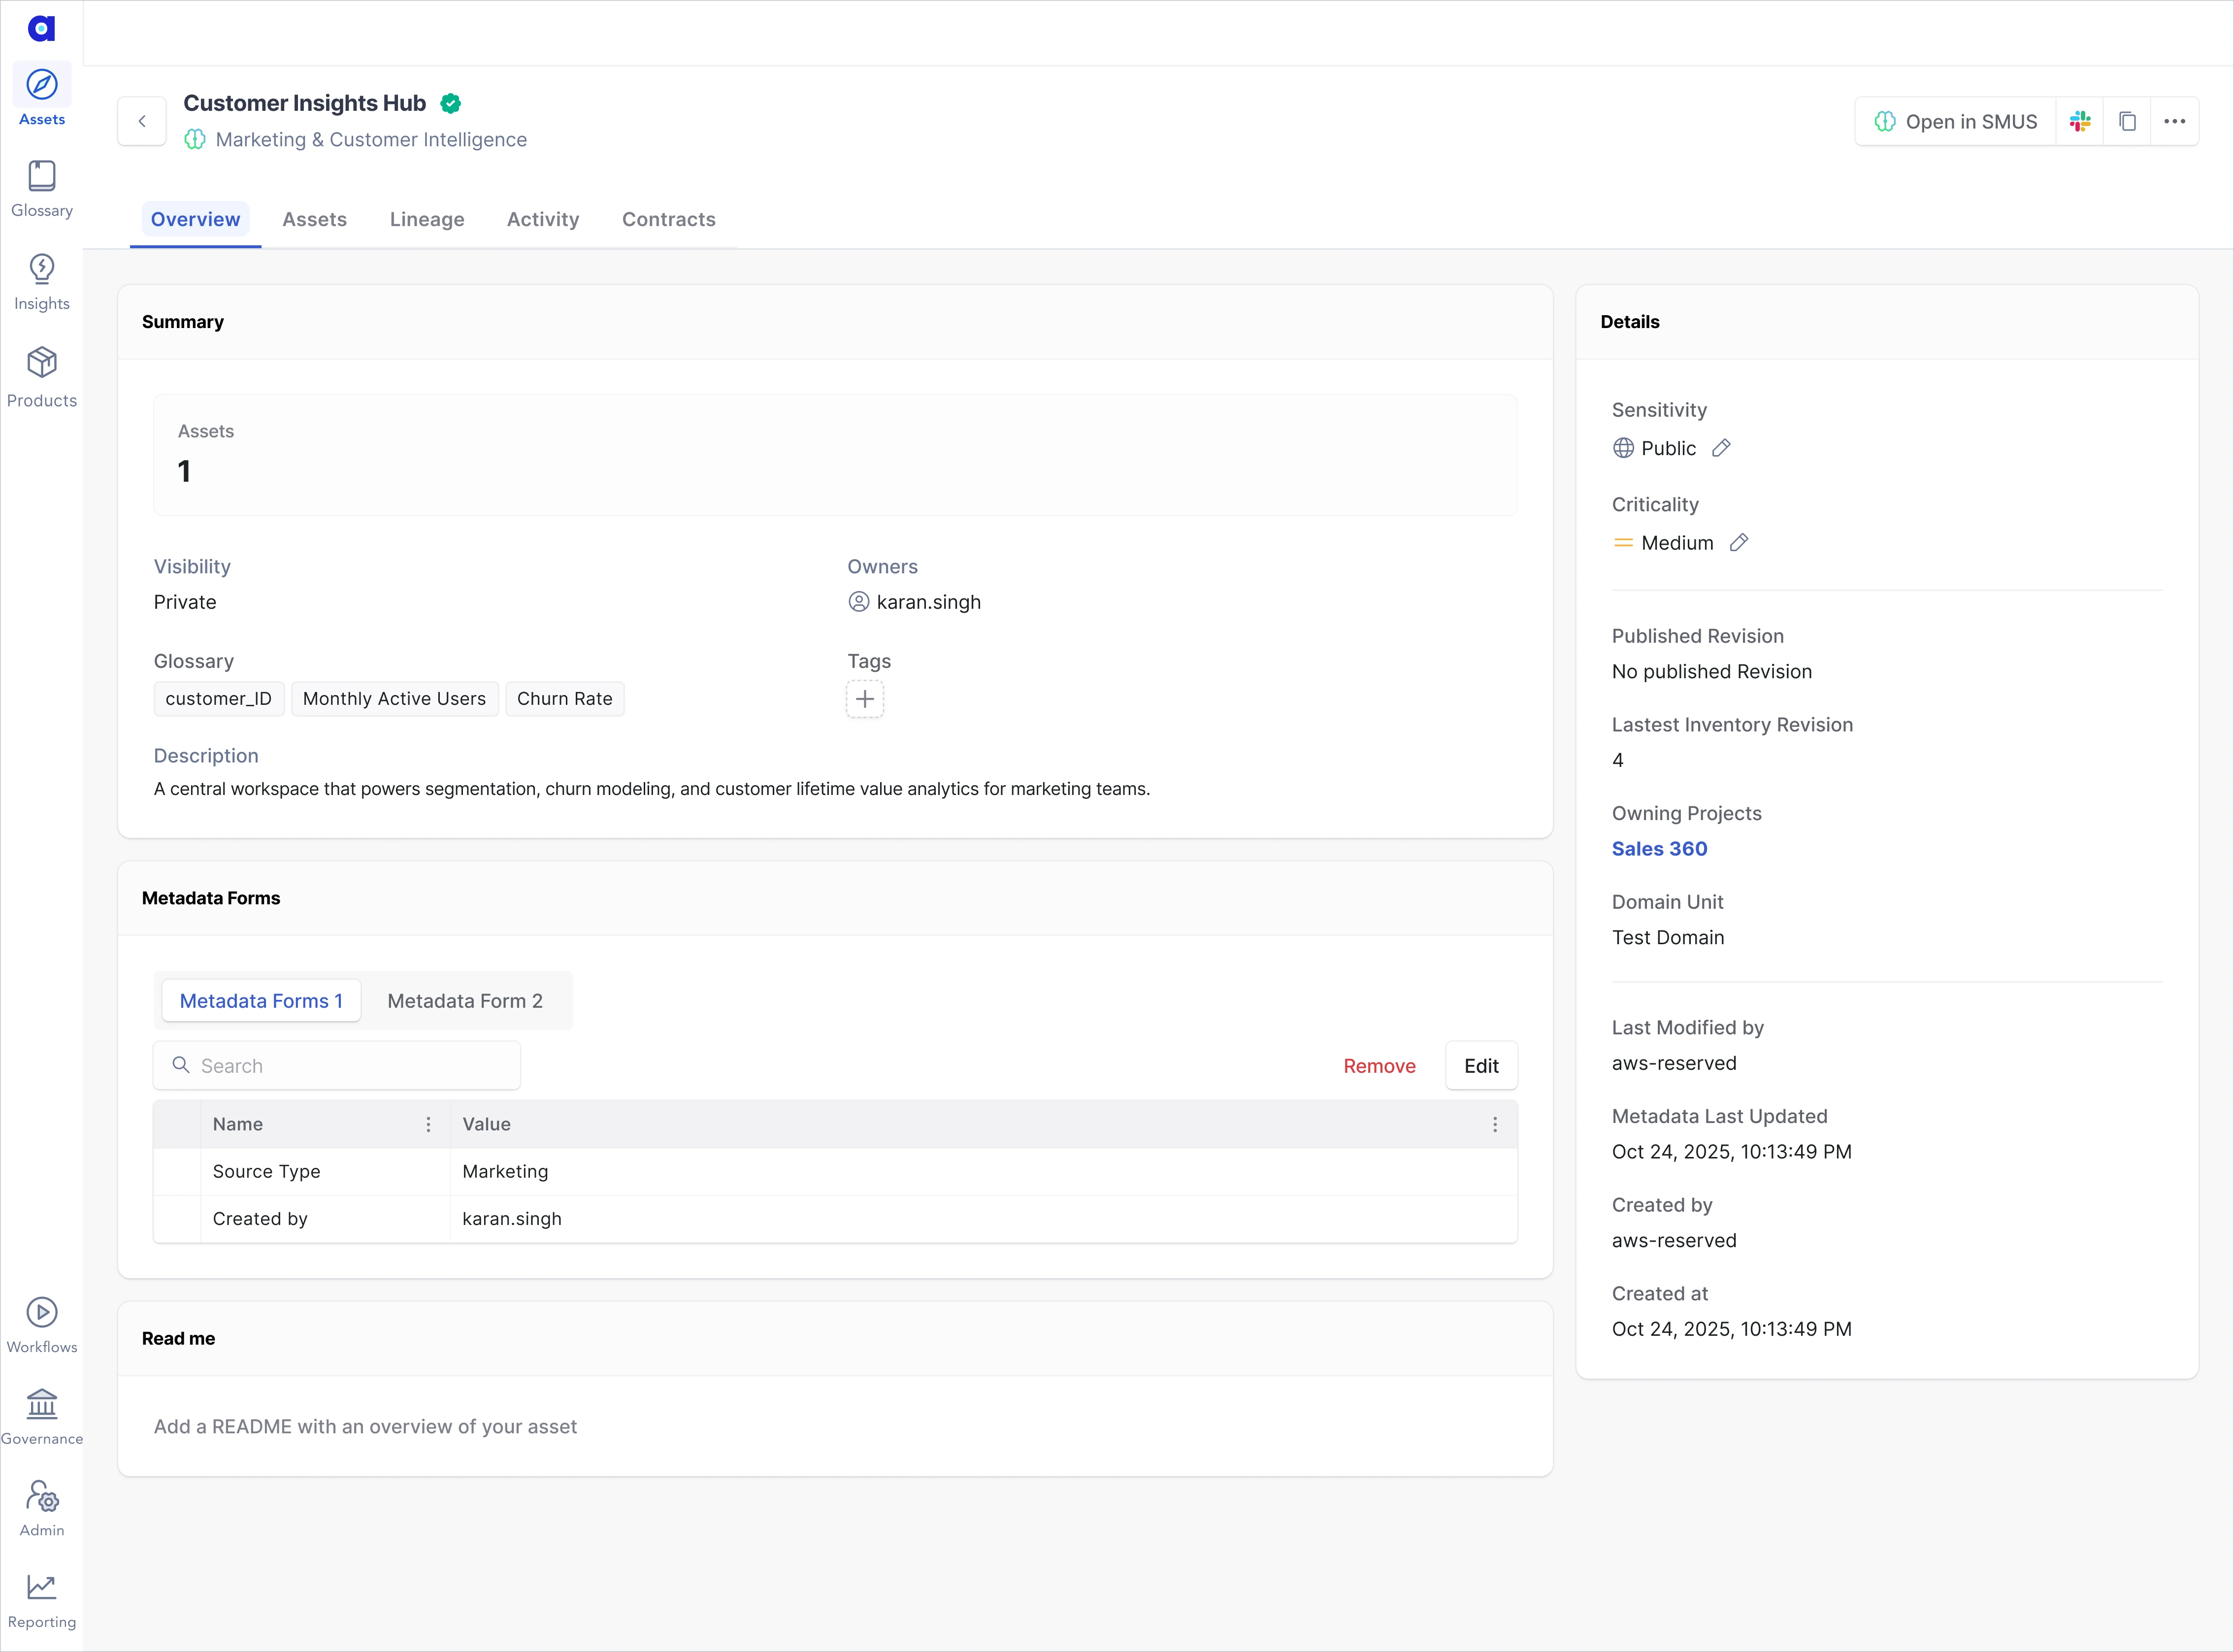Open the Value column options menu

click(1495, 1124)
